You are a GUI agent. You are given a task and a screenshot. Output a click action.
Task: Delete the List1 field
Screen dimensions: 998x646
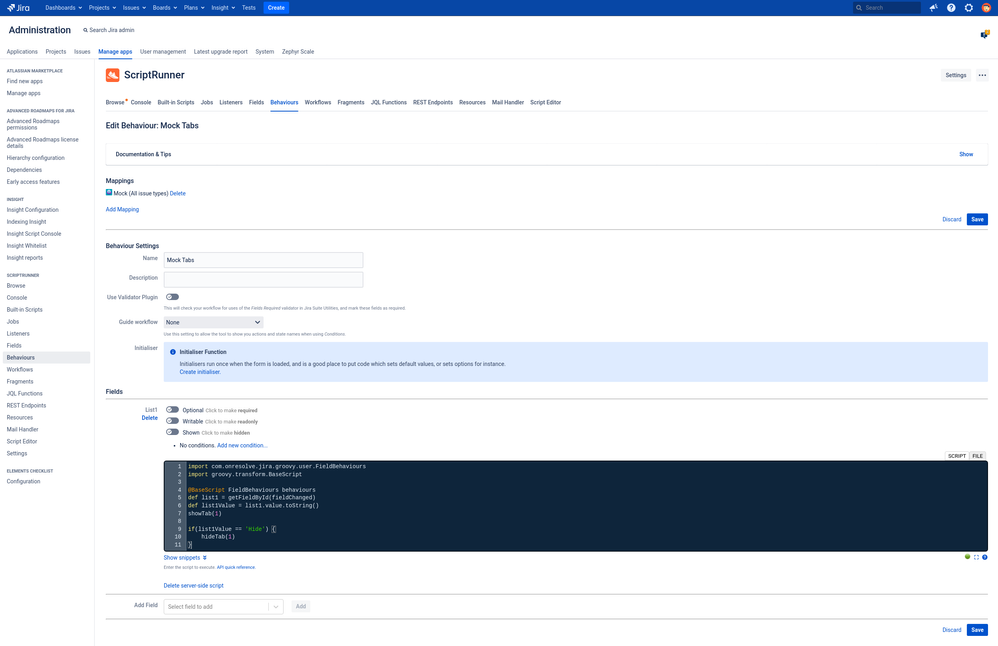click(x=150, y=418)
